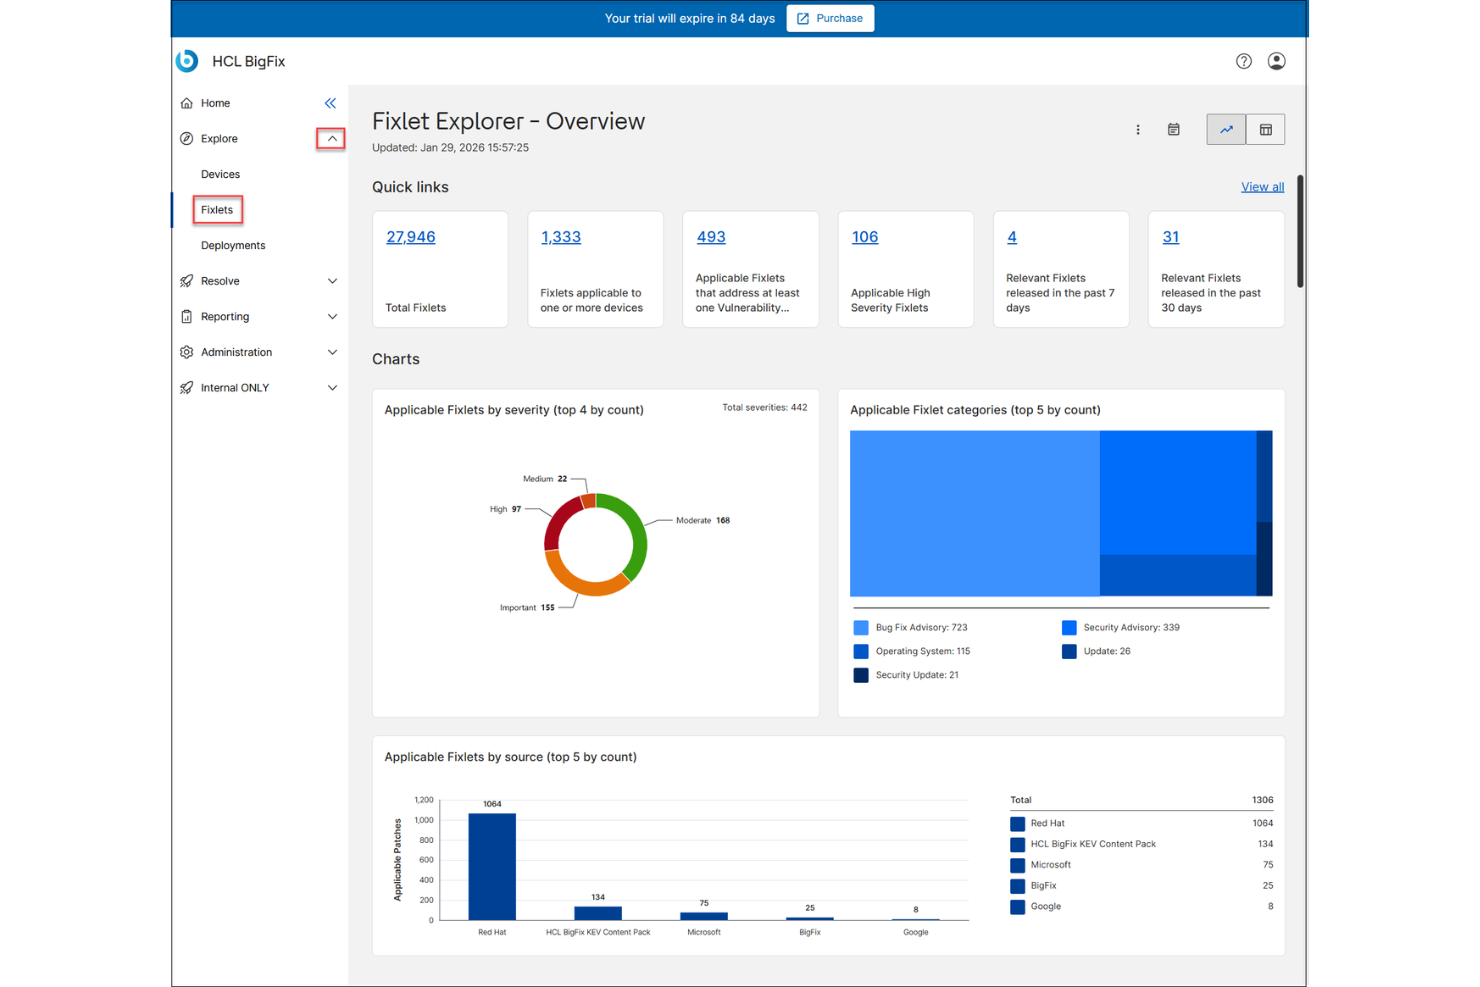
Task: Open the 27,946 Total Fixlets link
Action: coord(410,237)
